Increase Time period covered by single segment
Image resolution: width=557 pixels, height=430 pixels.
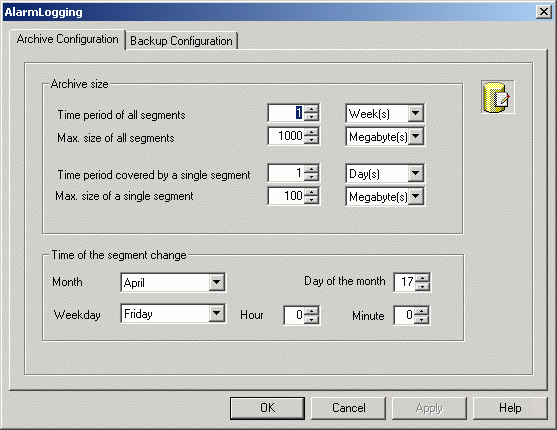312,169
